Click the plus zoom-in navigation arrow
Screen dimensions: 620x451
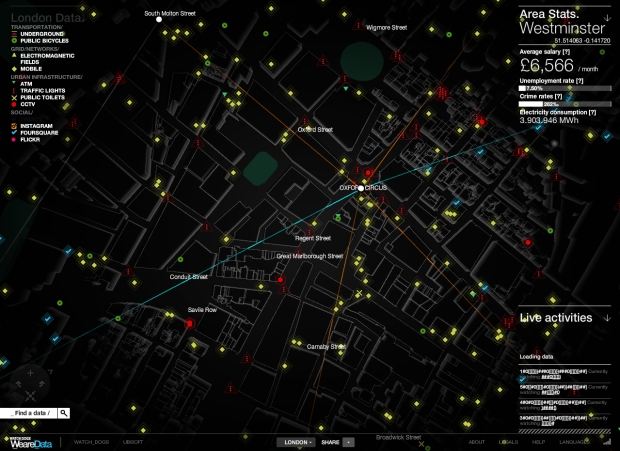[30, 373]
